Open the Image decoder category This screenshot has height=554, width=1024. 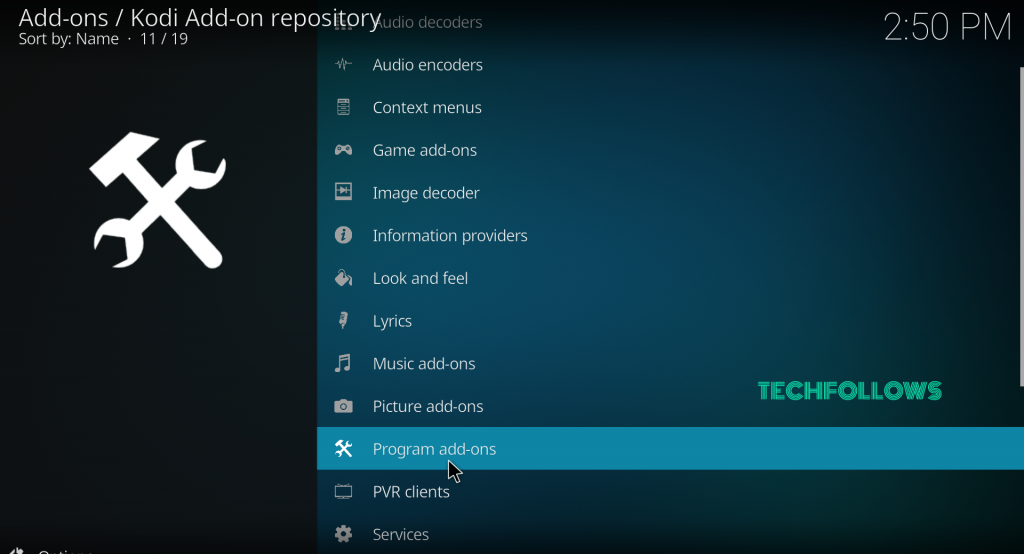click(x=670, y=192)
